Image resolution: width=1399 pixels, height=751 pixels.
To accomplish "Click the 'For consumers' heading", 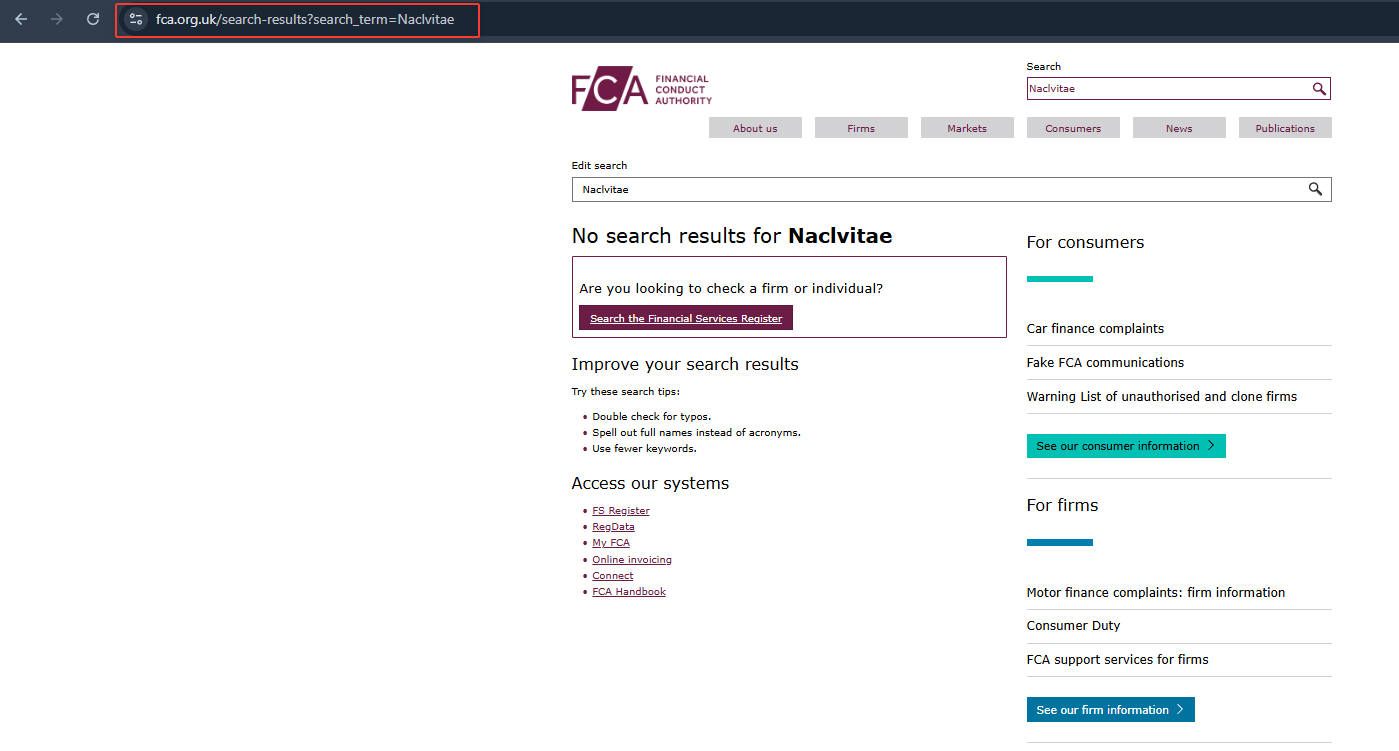I will 1085,243.
